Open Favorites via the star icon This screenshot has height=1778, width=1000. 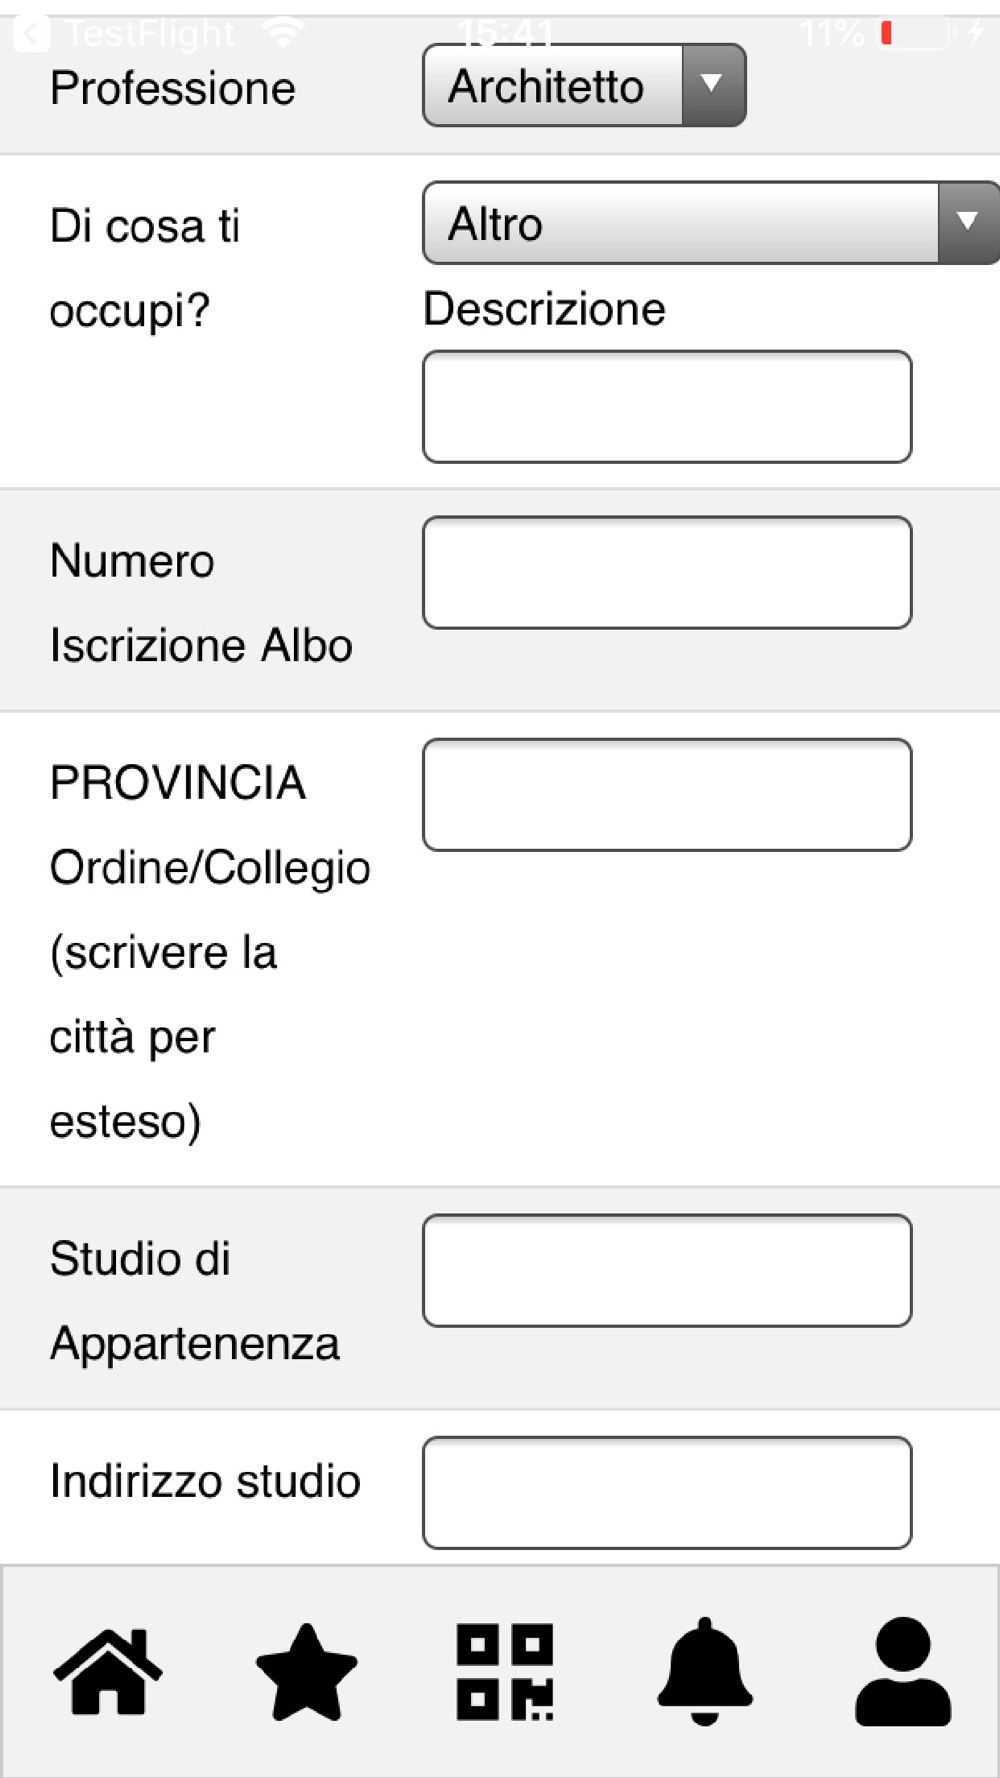coord(306,1672)
